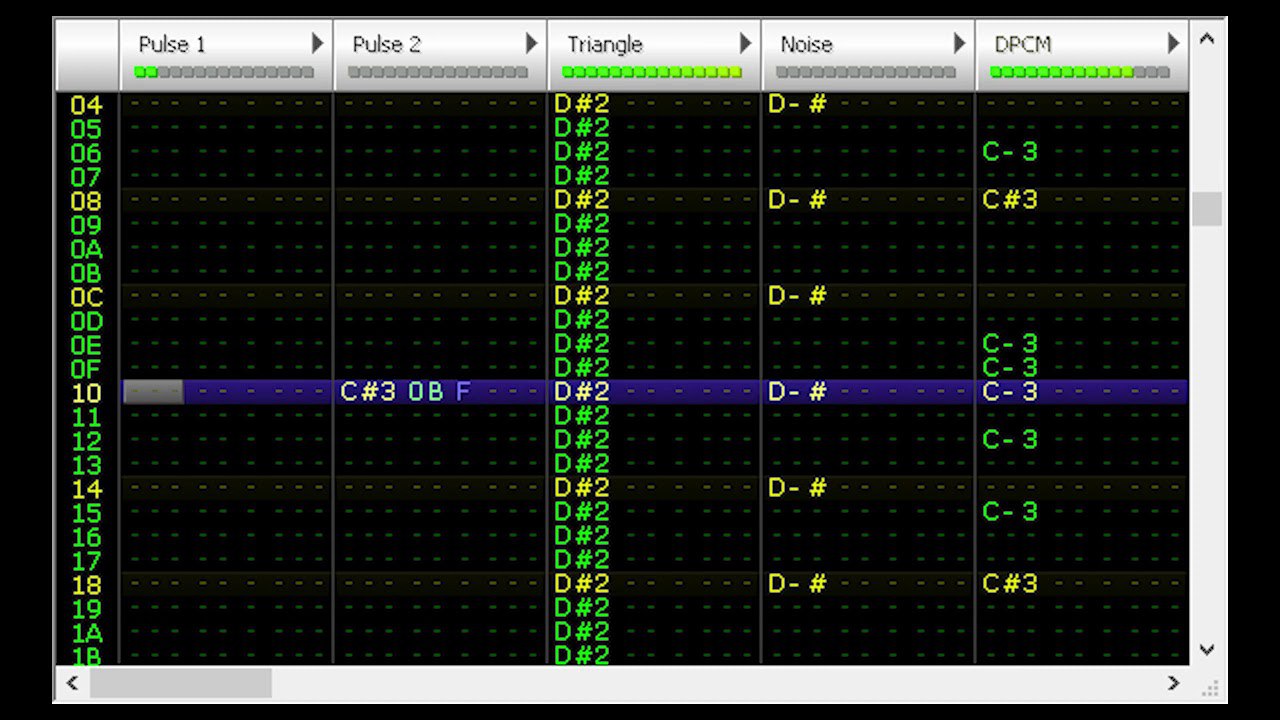This screenshot has width=1280, height=720.
Task: Expand Pulse 1 channel effect columns arrow
Action: pyautogui.click(x=318, y=43)
